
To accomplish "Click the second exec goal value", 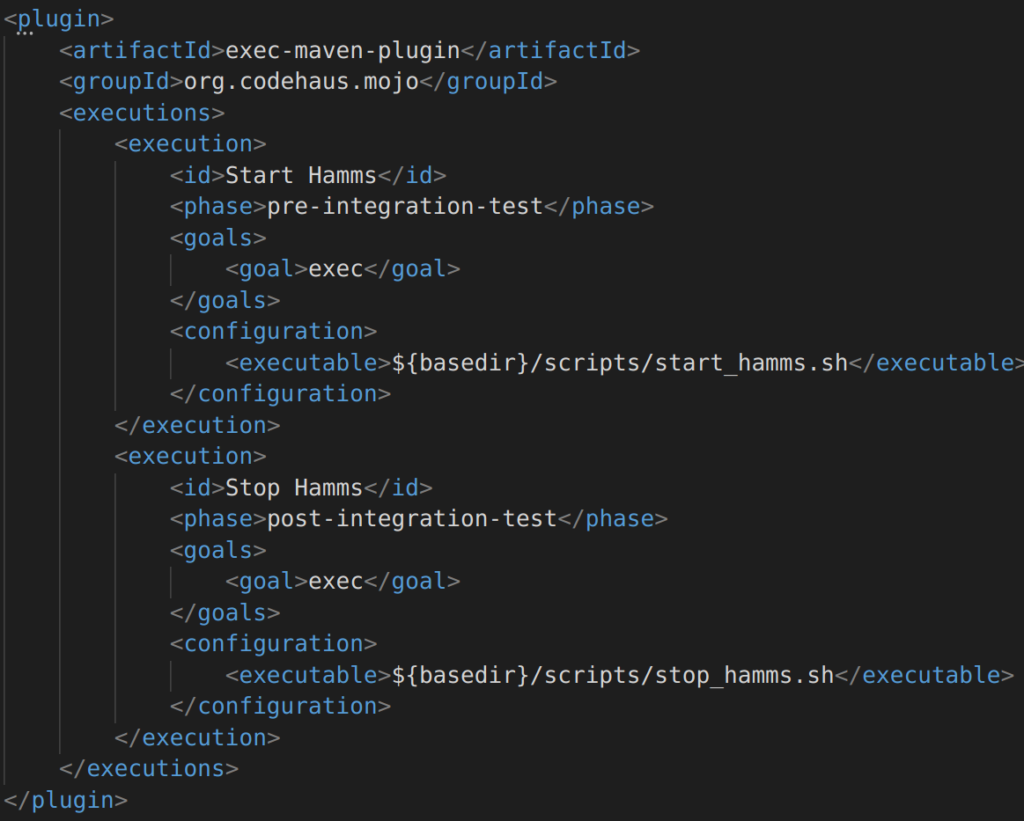I will click(x=336, y=581).
